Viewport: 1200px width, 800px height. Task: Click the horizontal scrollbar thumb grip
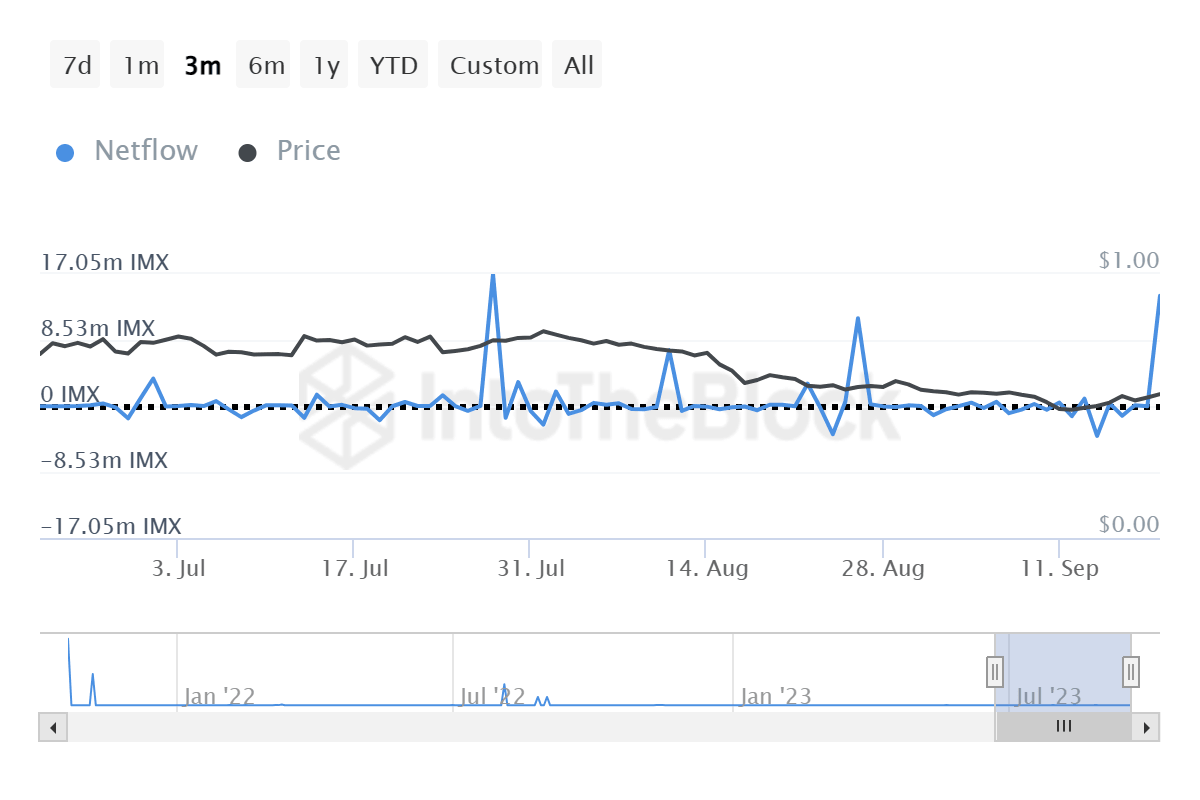pyautogui.click(x=1064, y=727)
